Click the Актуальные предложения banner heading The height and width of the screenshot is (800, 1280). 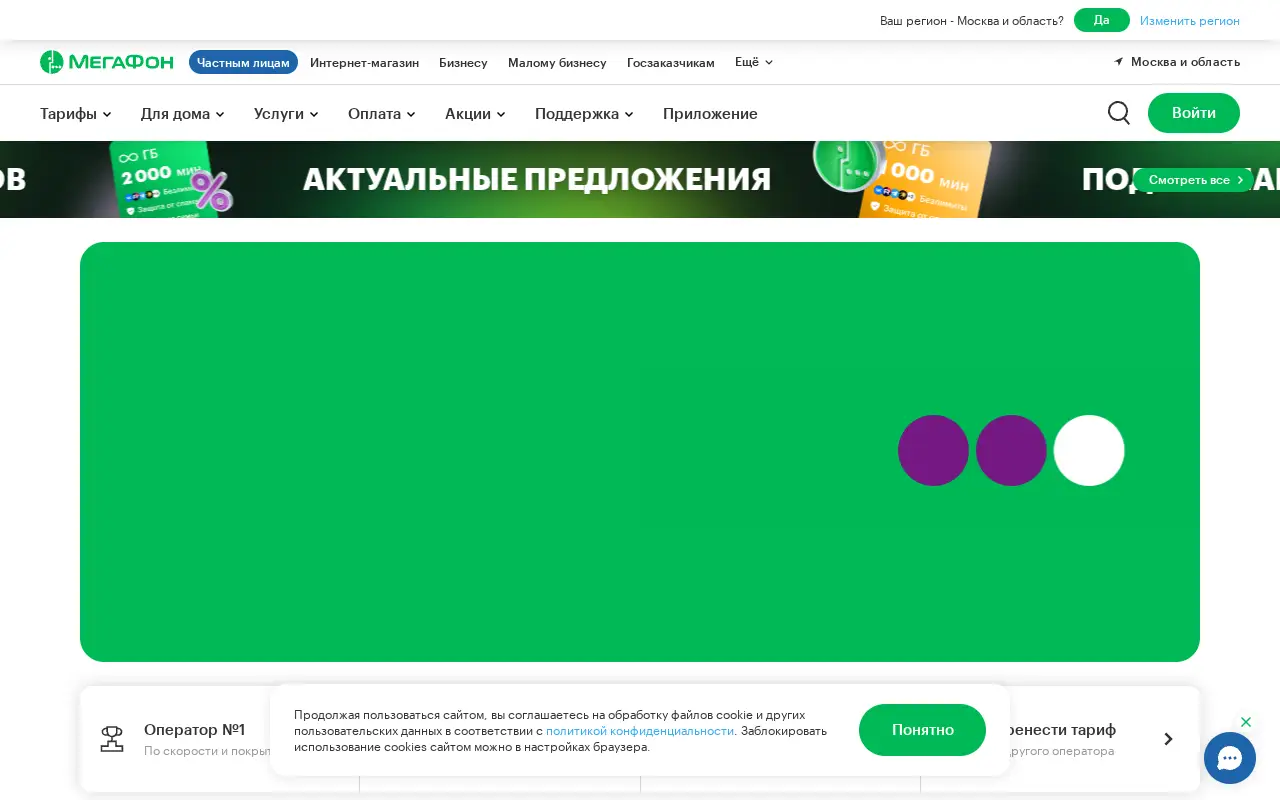coord(537,179)
